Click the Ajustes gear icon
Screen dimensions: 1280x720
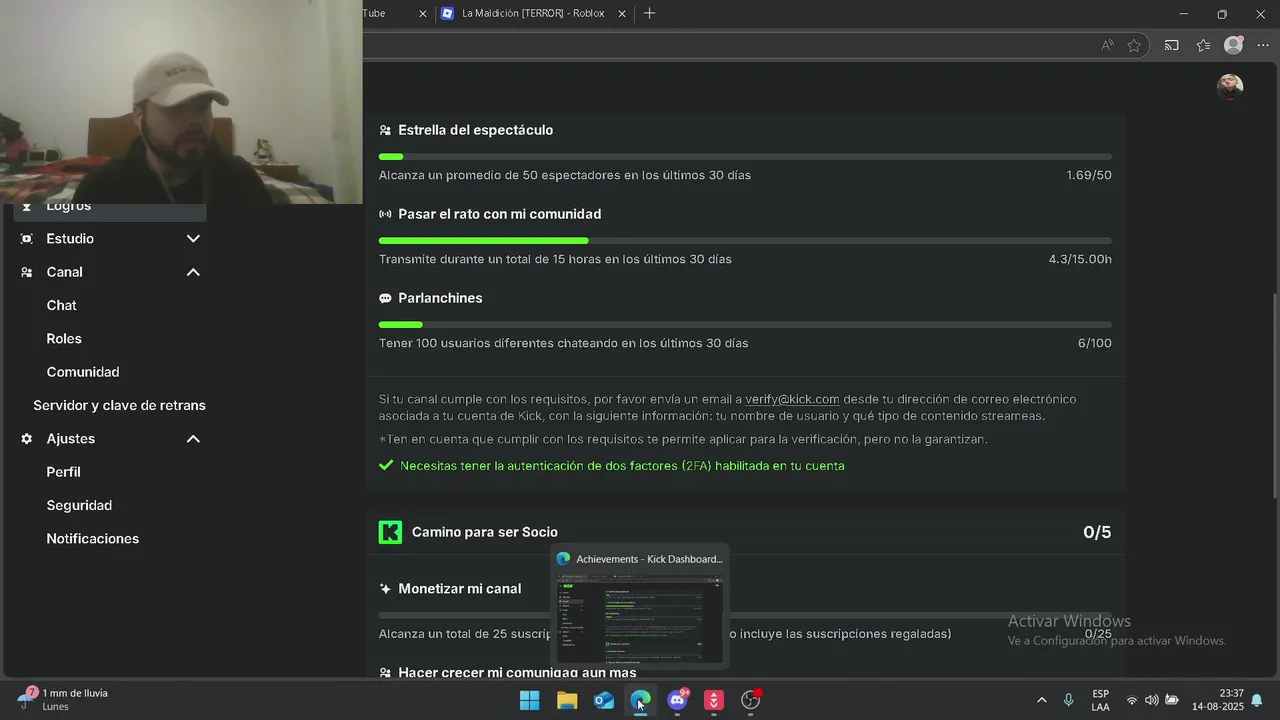pyautogui.click(x=27, y=439)
